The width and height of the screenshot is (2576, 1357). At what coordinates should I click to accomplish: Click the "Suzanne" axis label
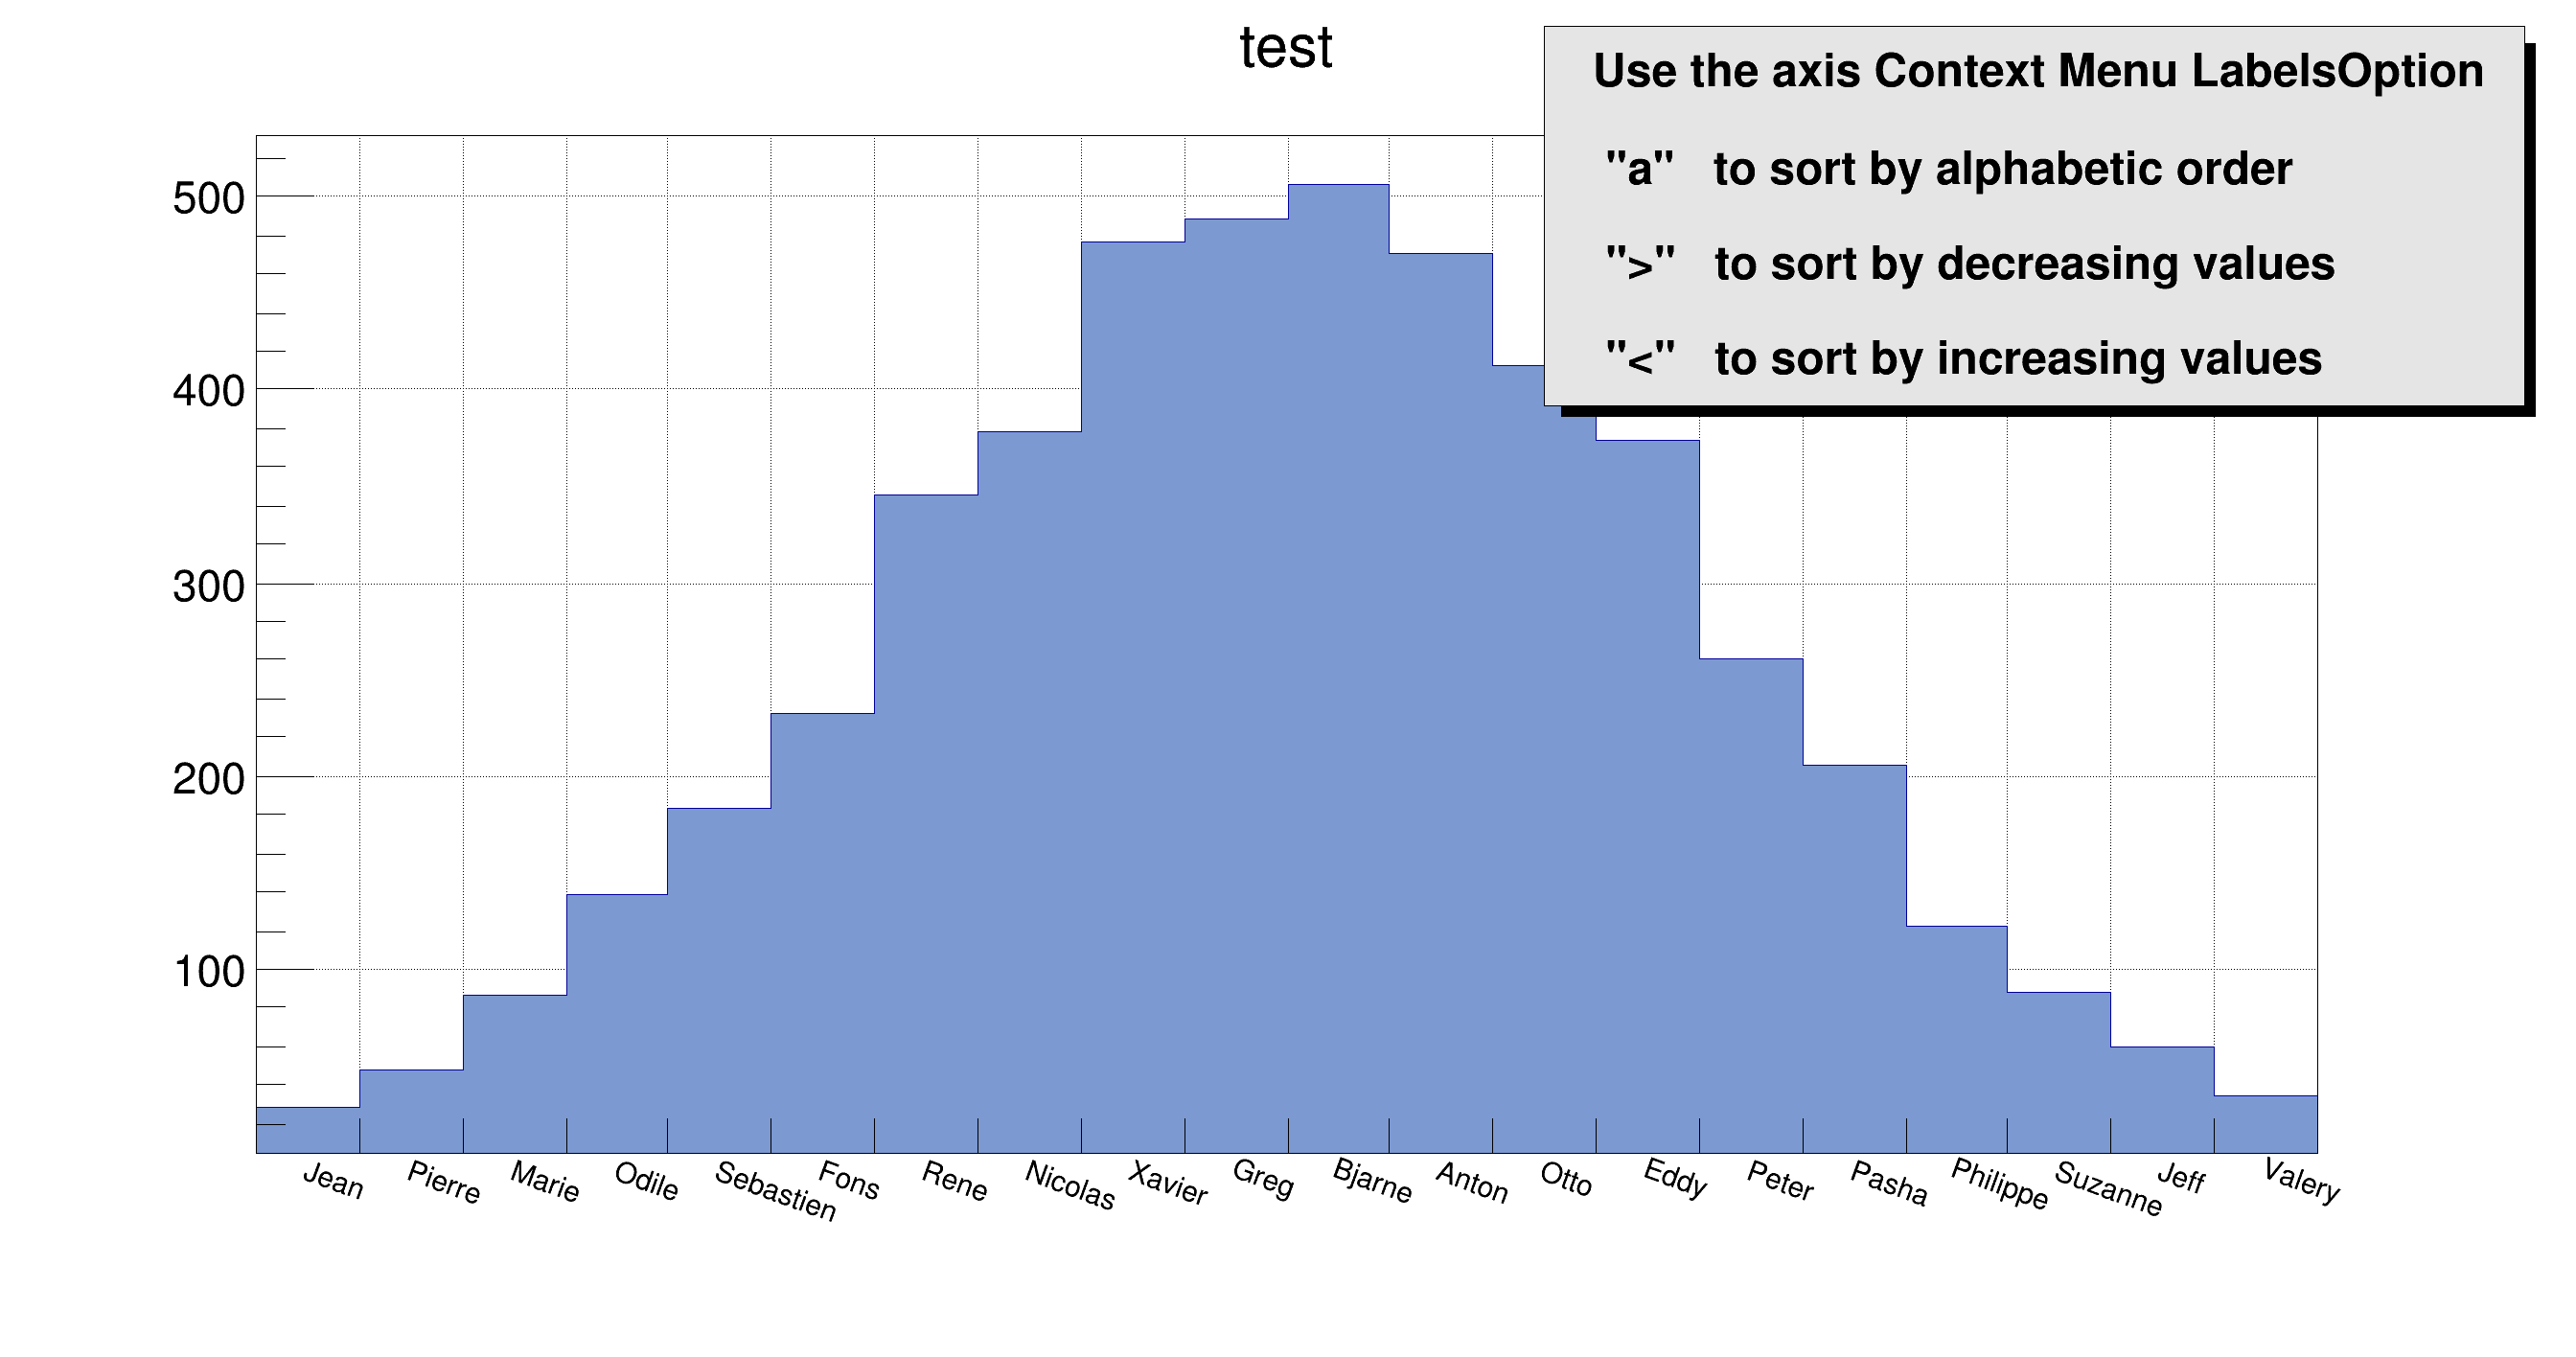pos(2108,1189)
